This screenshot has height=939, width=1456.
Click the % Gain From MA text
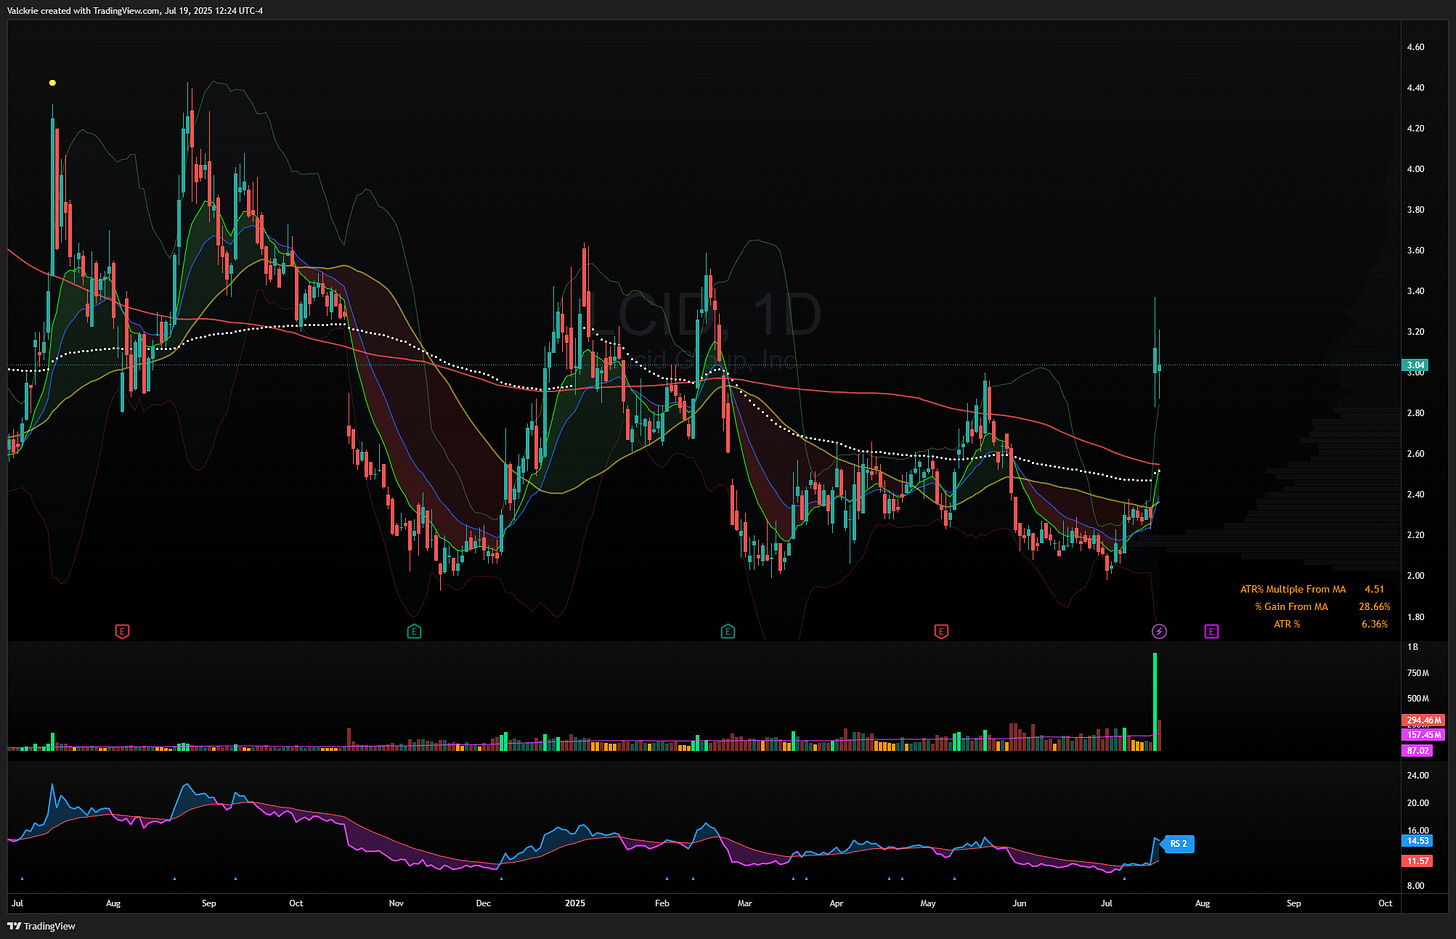pyautogui.click(x=1291, y=606)
